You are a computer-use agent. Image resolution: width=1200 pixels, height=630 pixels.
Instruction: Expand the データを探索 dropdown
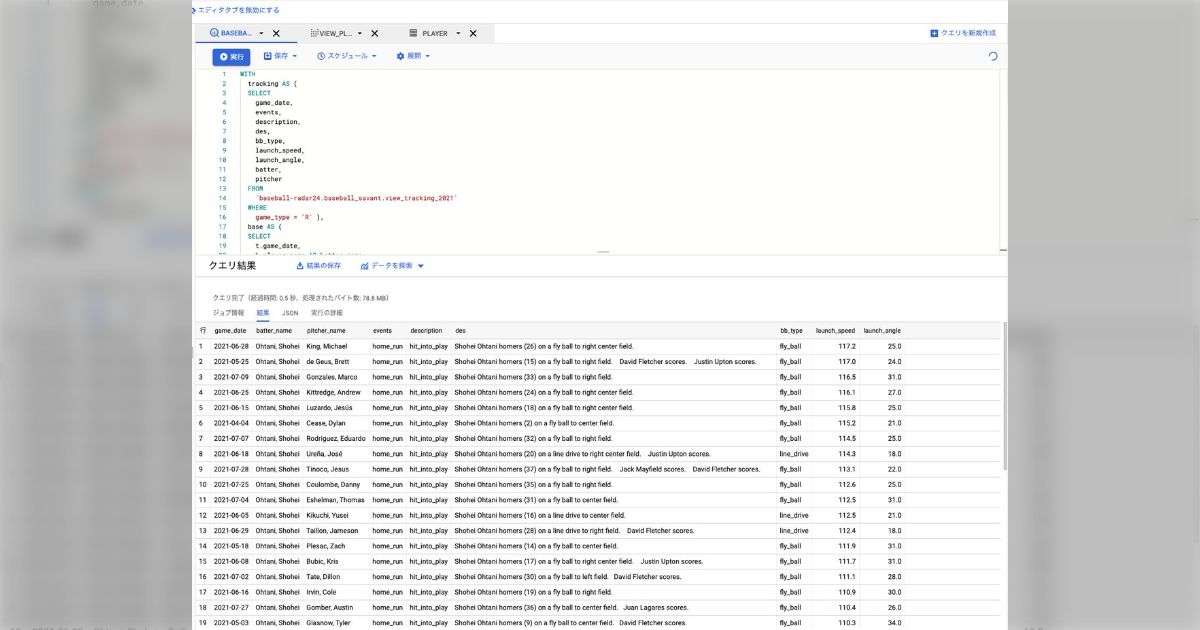pos(393,266)
